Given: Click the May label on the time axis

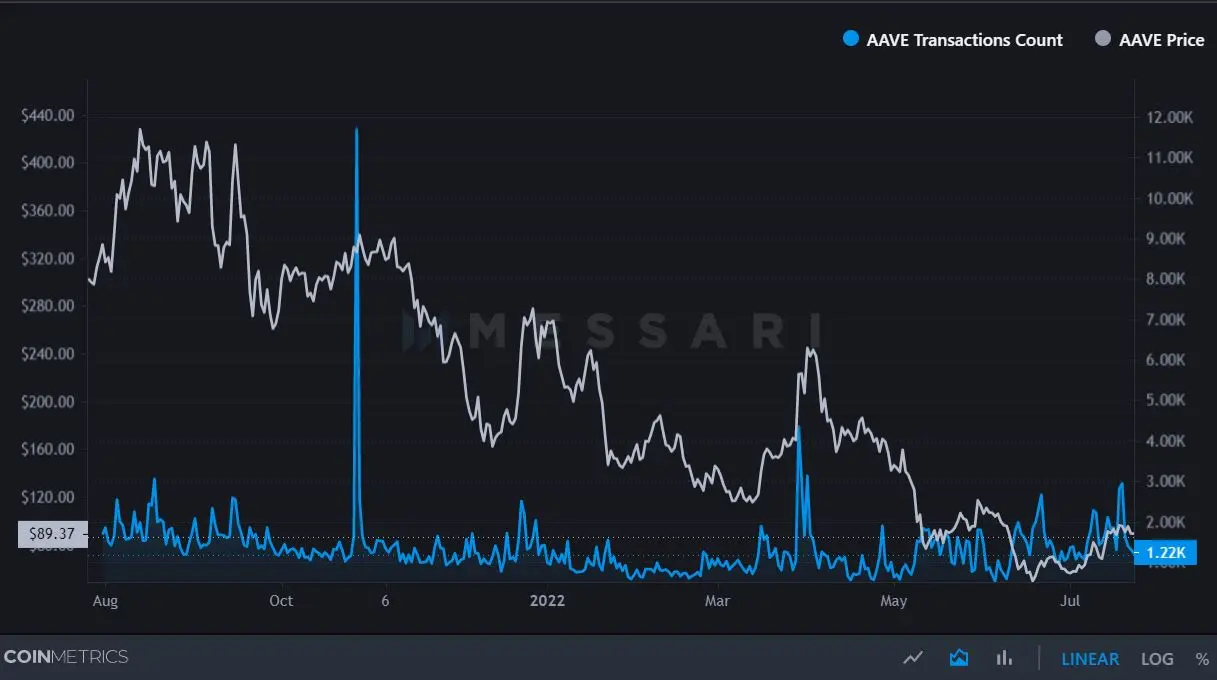Looking at the screenshot, I should 893,601.
